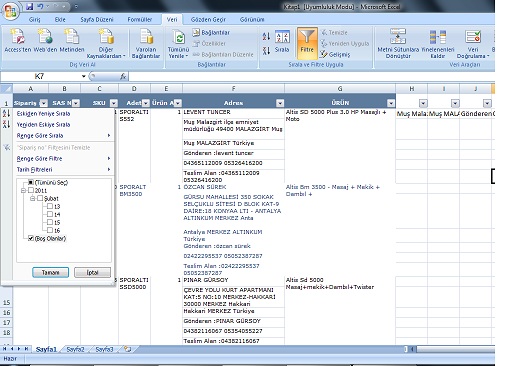The image size is (511, 366).
Task: Cancel the filter with İptal button
Action: click(92, 272)
